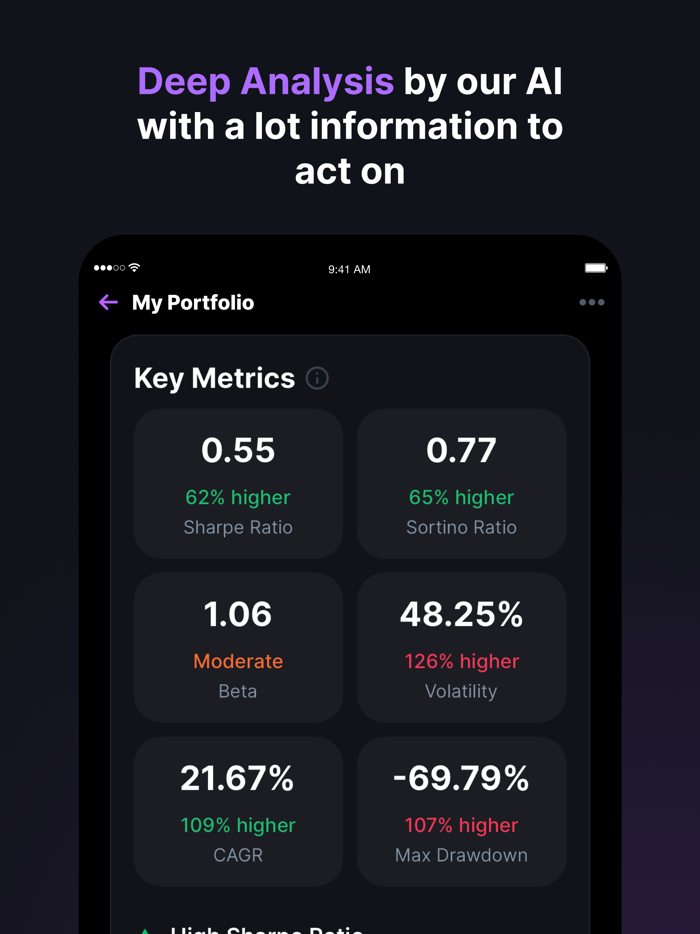Image resolution: width=700 pixels, height=934 pixels.
Task: Select the Sortino Ratio metric card
Action: (461, 484)
